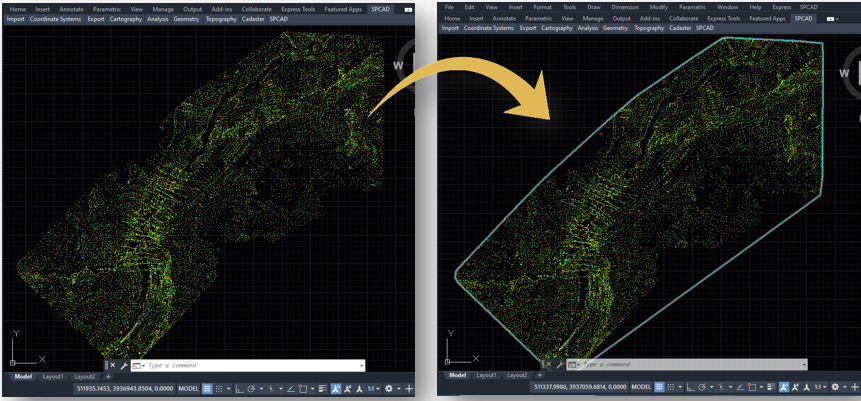
Task: Click auto-scale annotation icon in right window
Action: 795,387
